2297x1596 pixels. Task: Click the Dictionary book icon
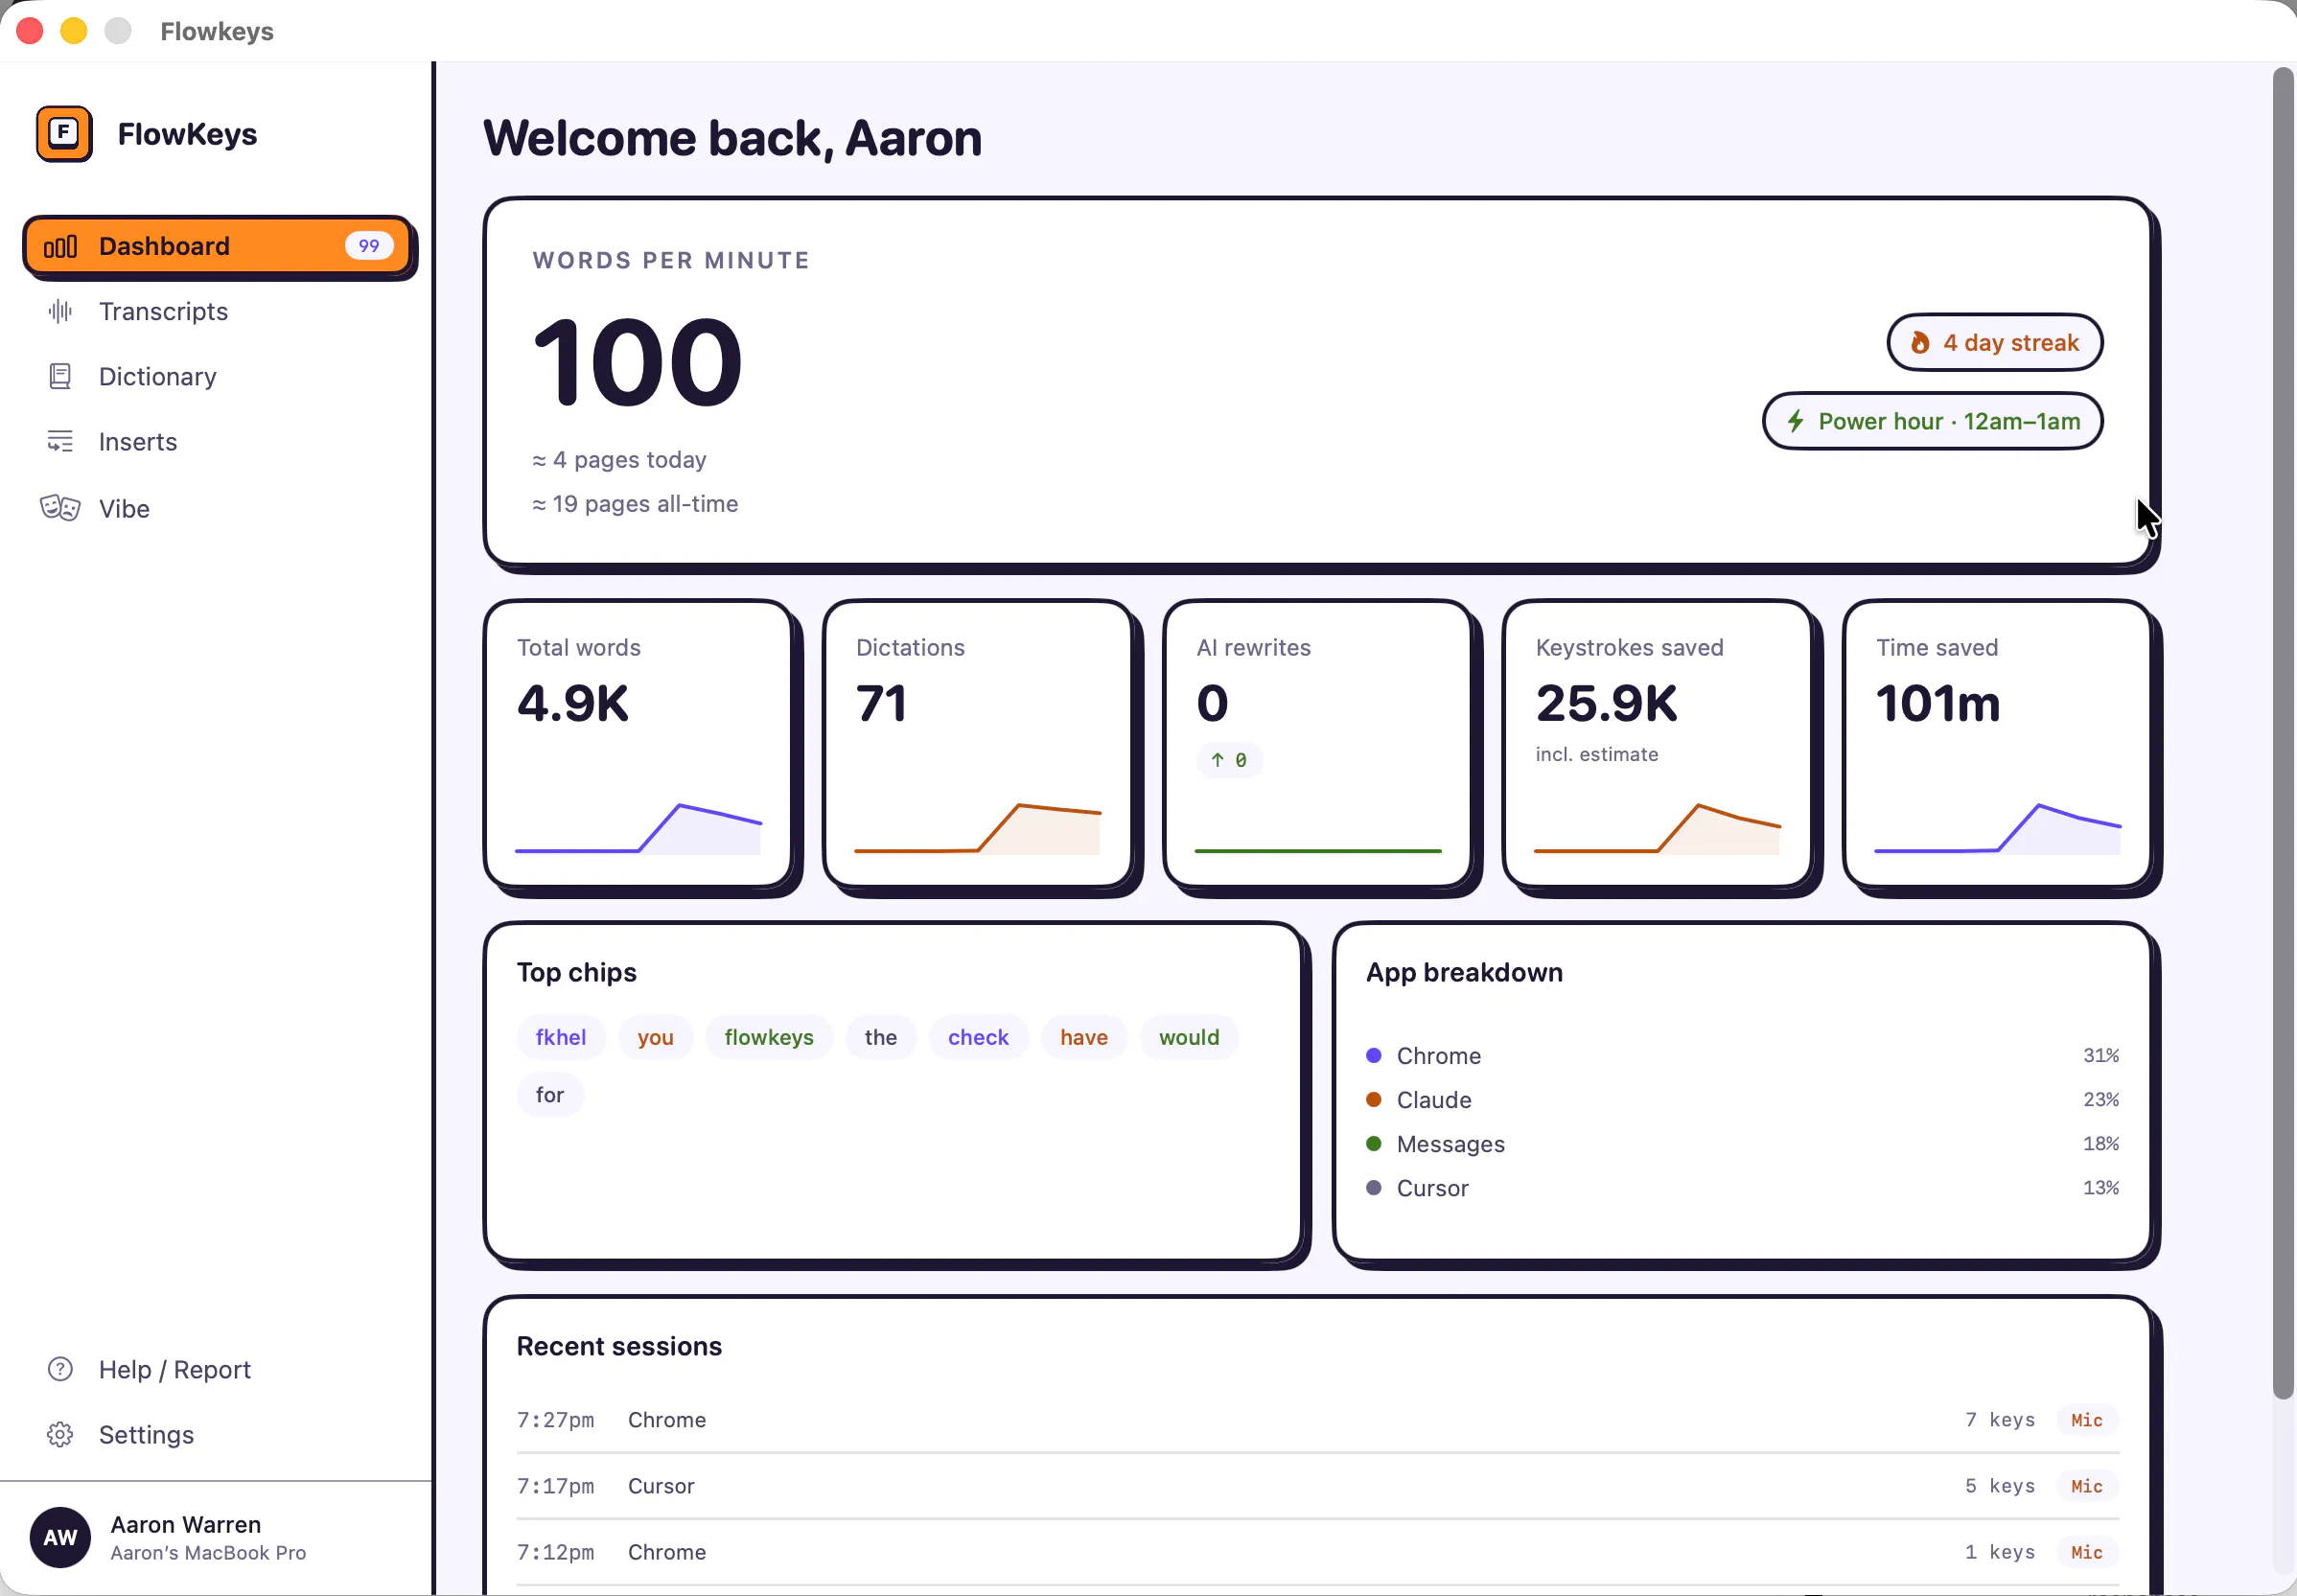pos(60,376)
